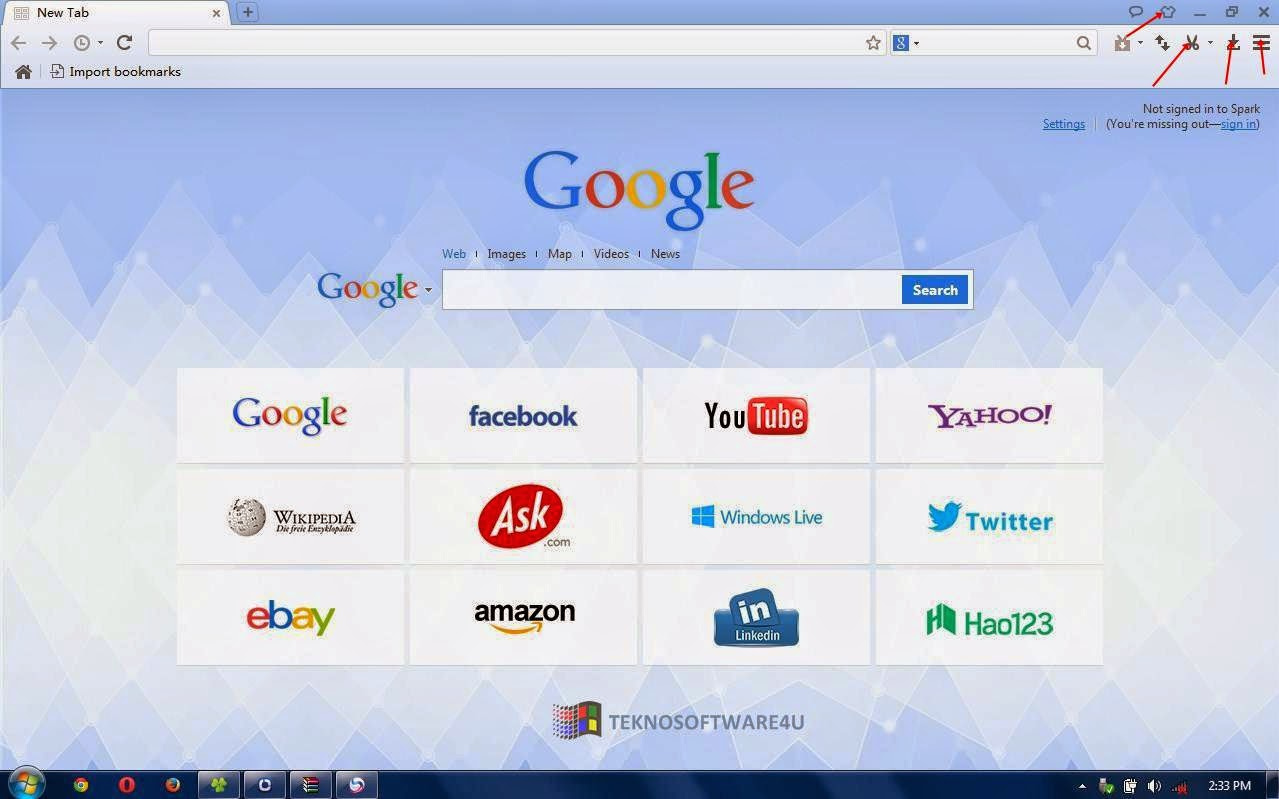Launch Chrome from the taskbar
Screen dimensions: 1279x799
coord(81,785)
